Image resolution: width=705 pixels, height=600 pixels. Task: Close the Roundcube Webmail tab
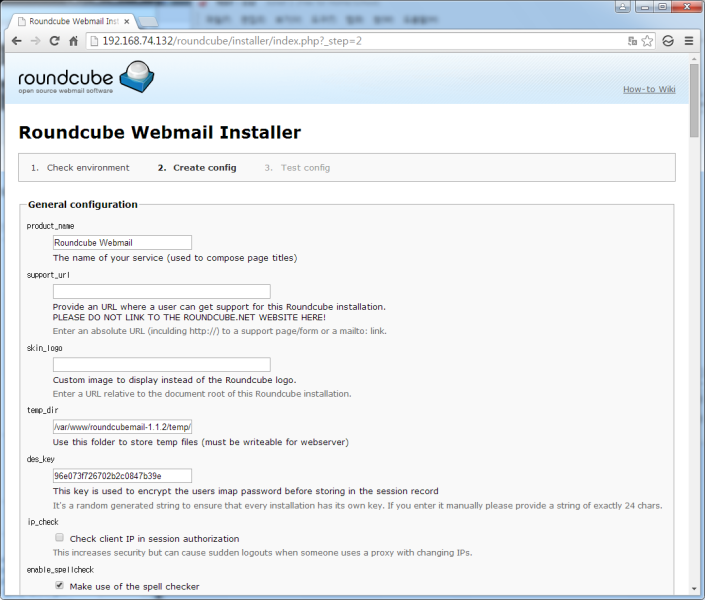[x=127, y=21]
